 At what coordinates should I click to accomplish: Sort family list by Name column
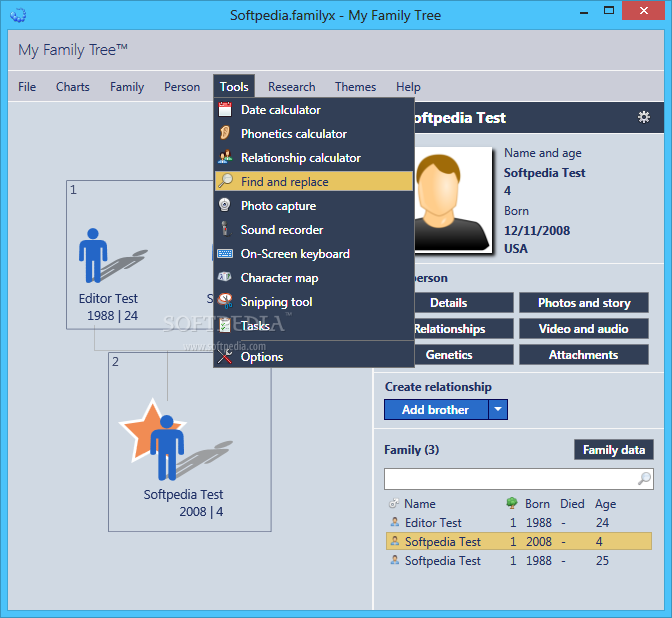click(x=420, y=504)
